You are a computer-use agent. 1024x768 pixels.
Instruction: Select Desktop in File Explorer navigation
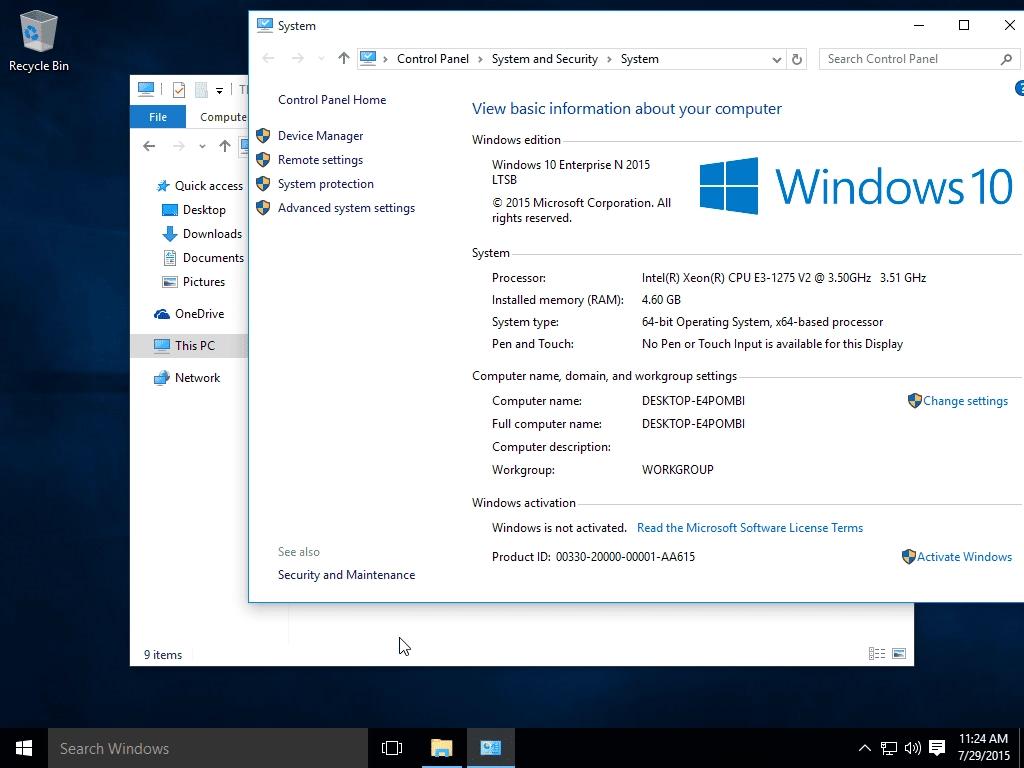tap(204, 210)
